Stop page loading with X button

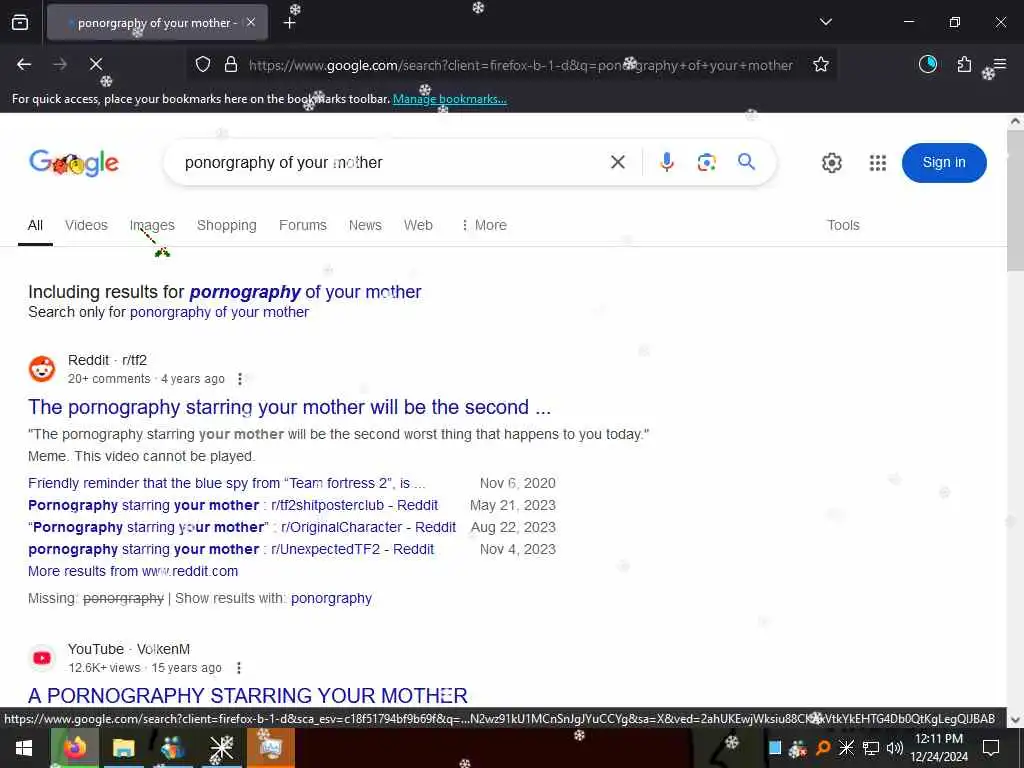pyautogui.click(x=95, y=64)
